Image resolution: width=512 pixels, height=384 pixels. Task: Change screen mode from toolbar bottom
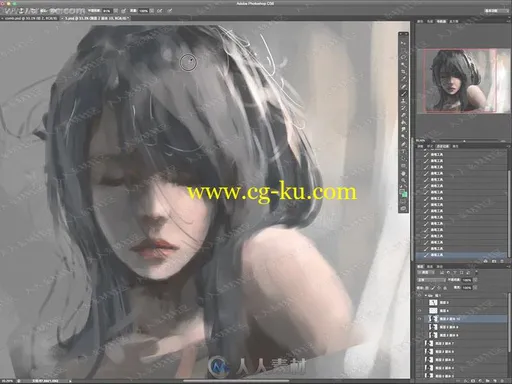pos(403,209)
